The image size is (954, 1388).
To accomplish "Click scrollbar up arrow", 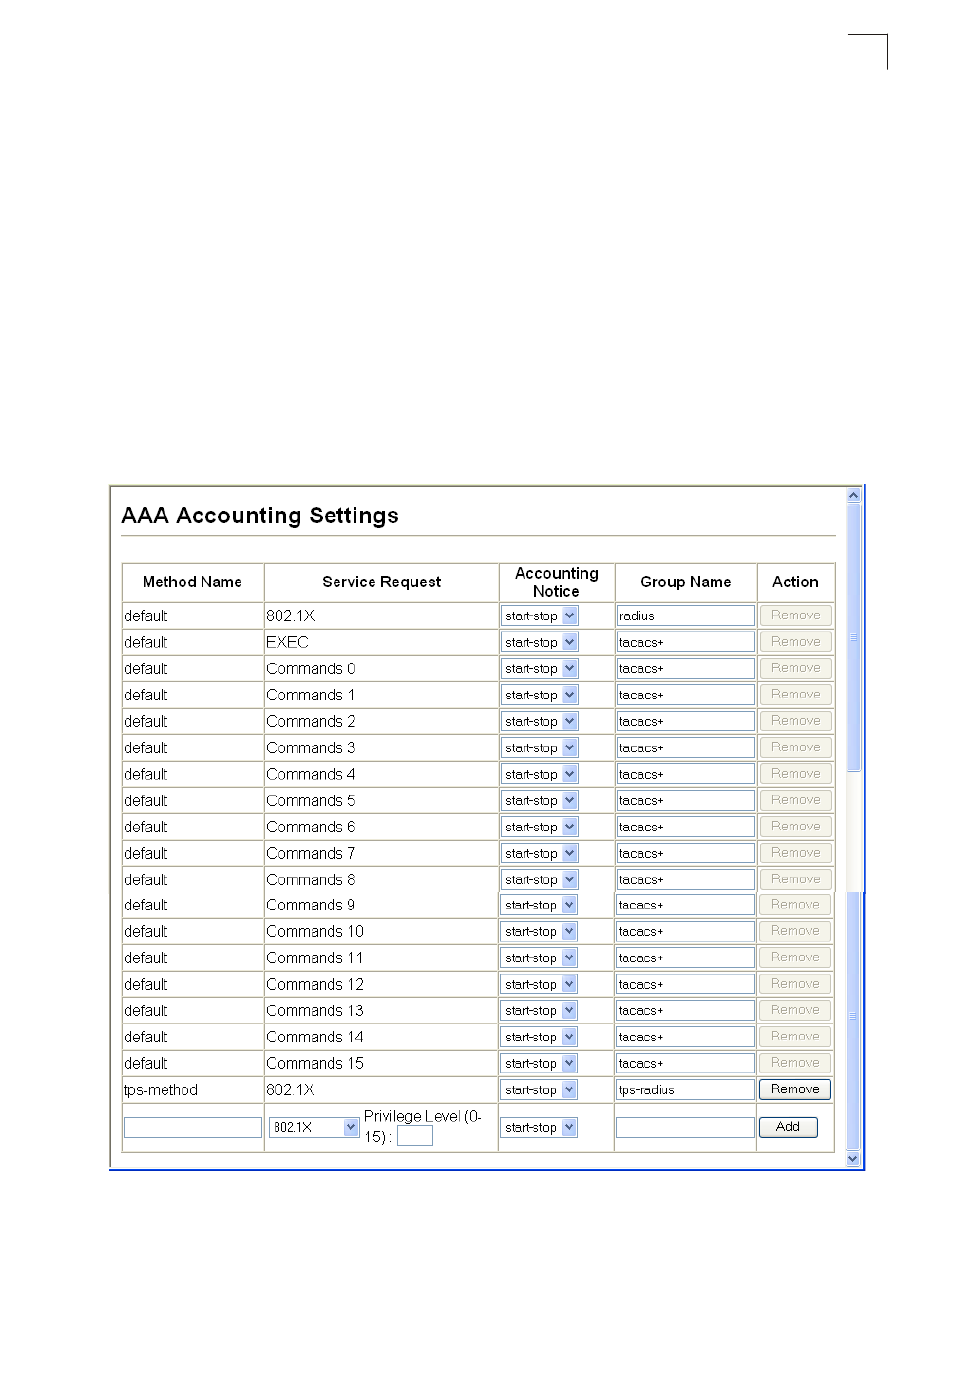I will (853, 495).
